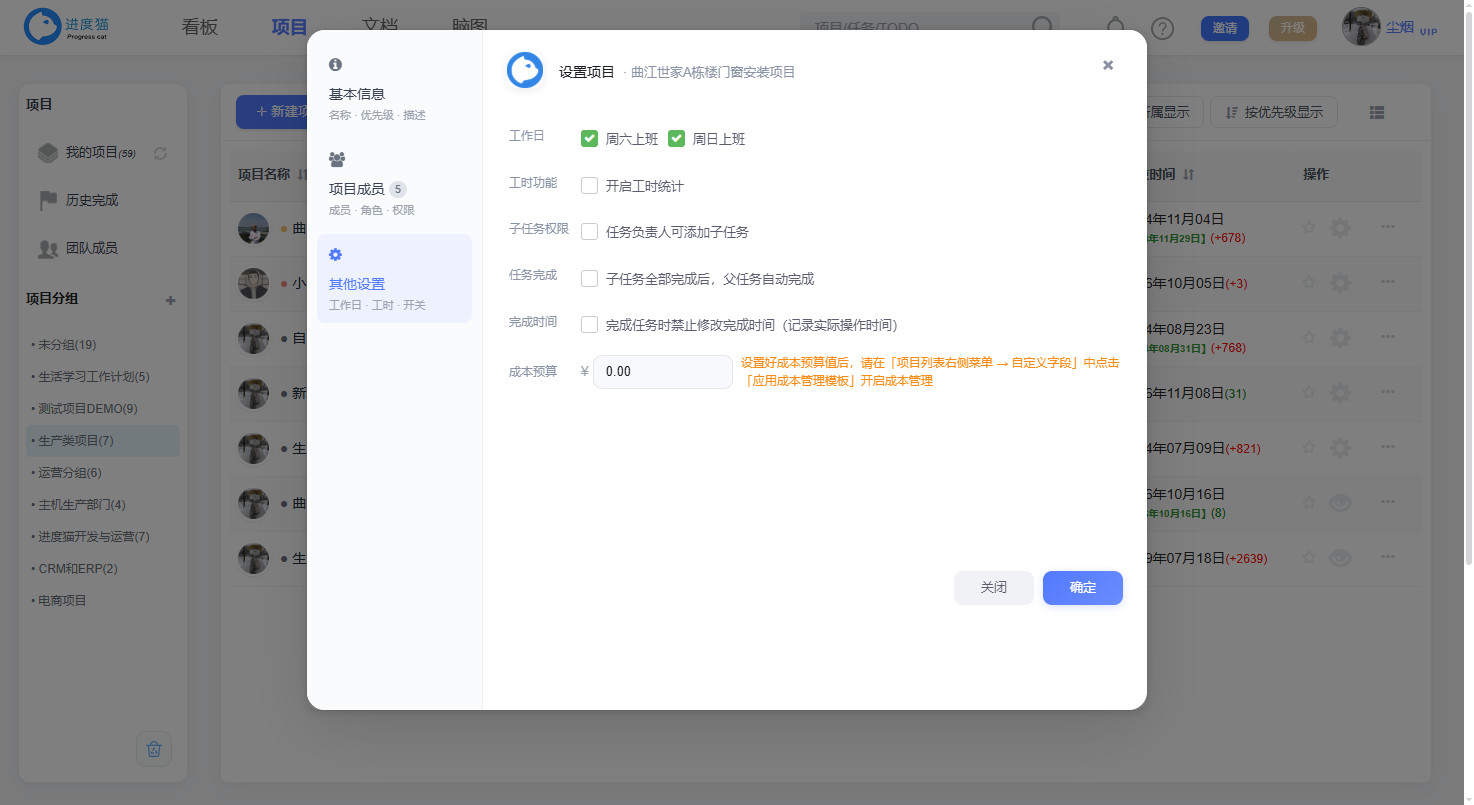The width and height of the screenshot is (1474, 805).
Task: Enable 开启工时统计 checkbox
Action: click(x=590, y=186)
